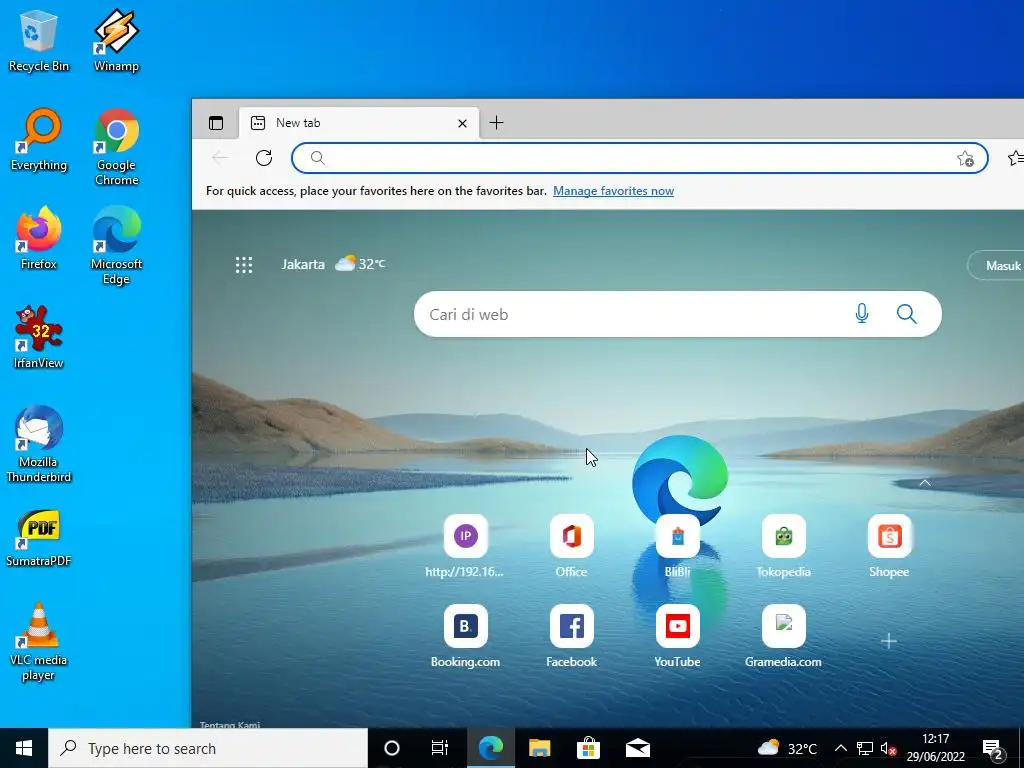The width and height of the screenshot is (1024, 768).
Task: Open the app launcher grid icon
Action: tap(244, 264)
